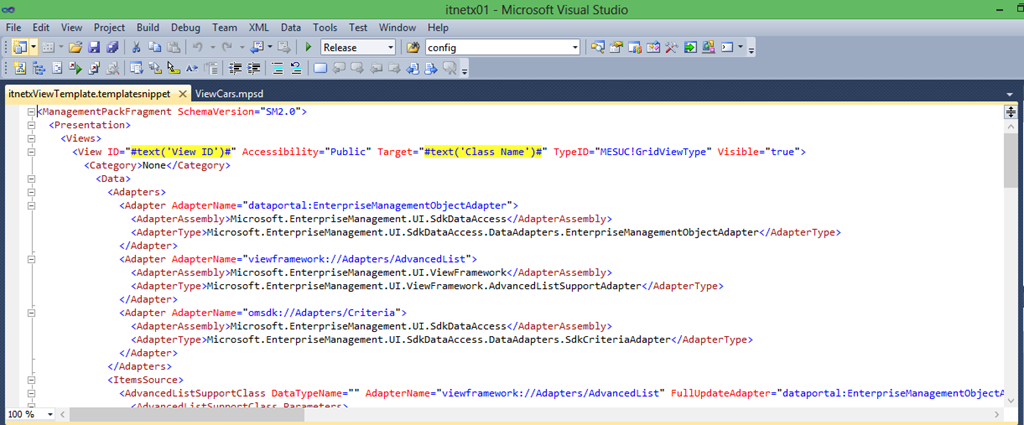Collapse the ItemsSource node in the editor
Viewport: 1024px width, 425px height.
31,380
